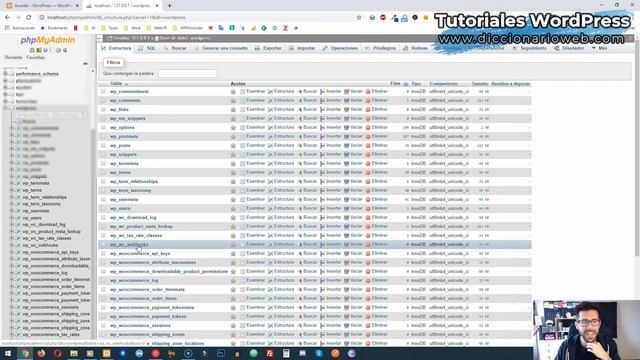Open Estructura for wp_links table
640x360 pixels.
click(281, 109)
